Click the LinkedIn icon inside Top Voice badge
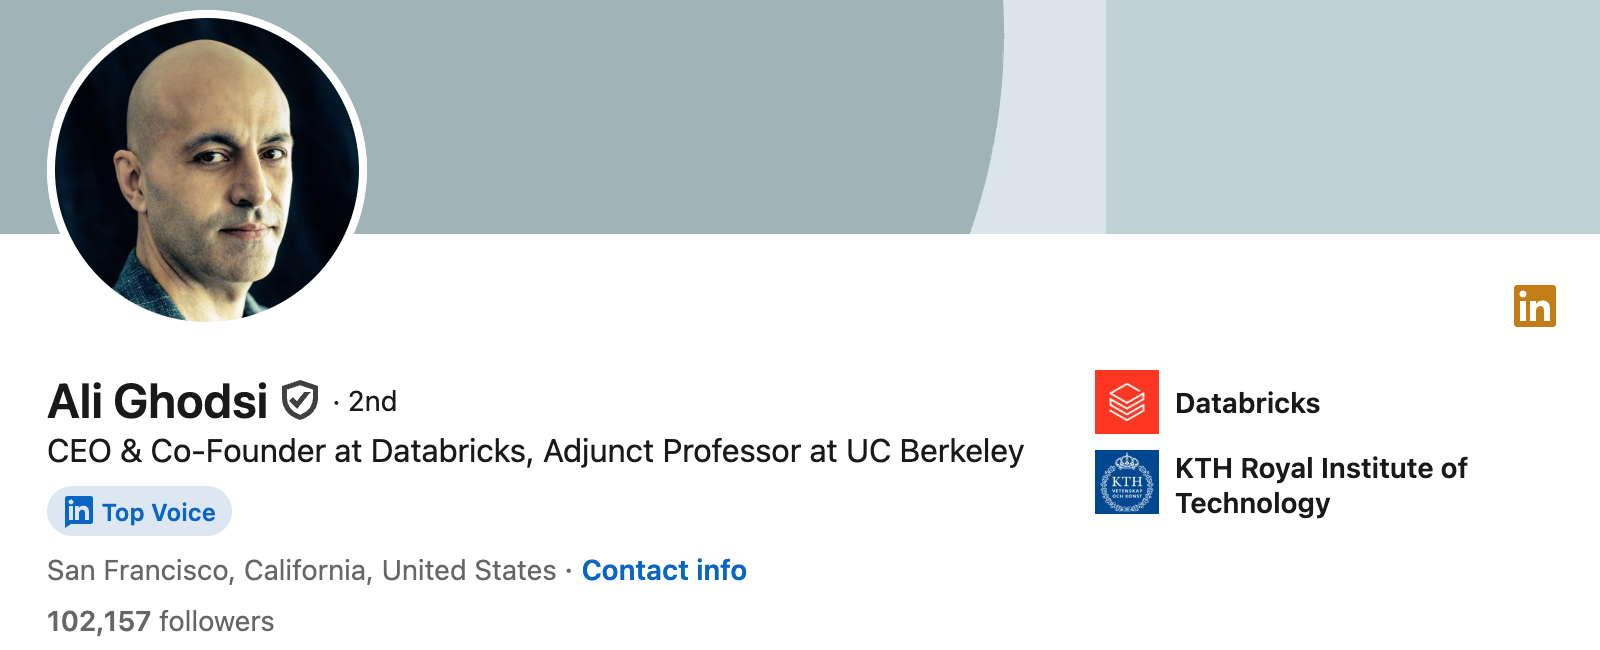Viewport: 1600px width, 650px height. (78, 512)
